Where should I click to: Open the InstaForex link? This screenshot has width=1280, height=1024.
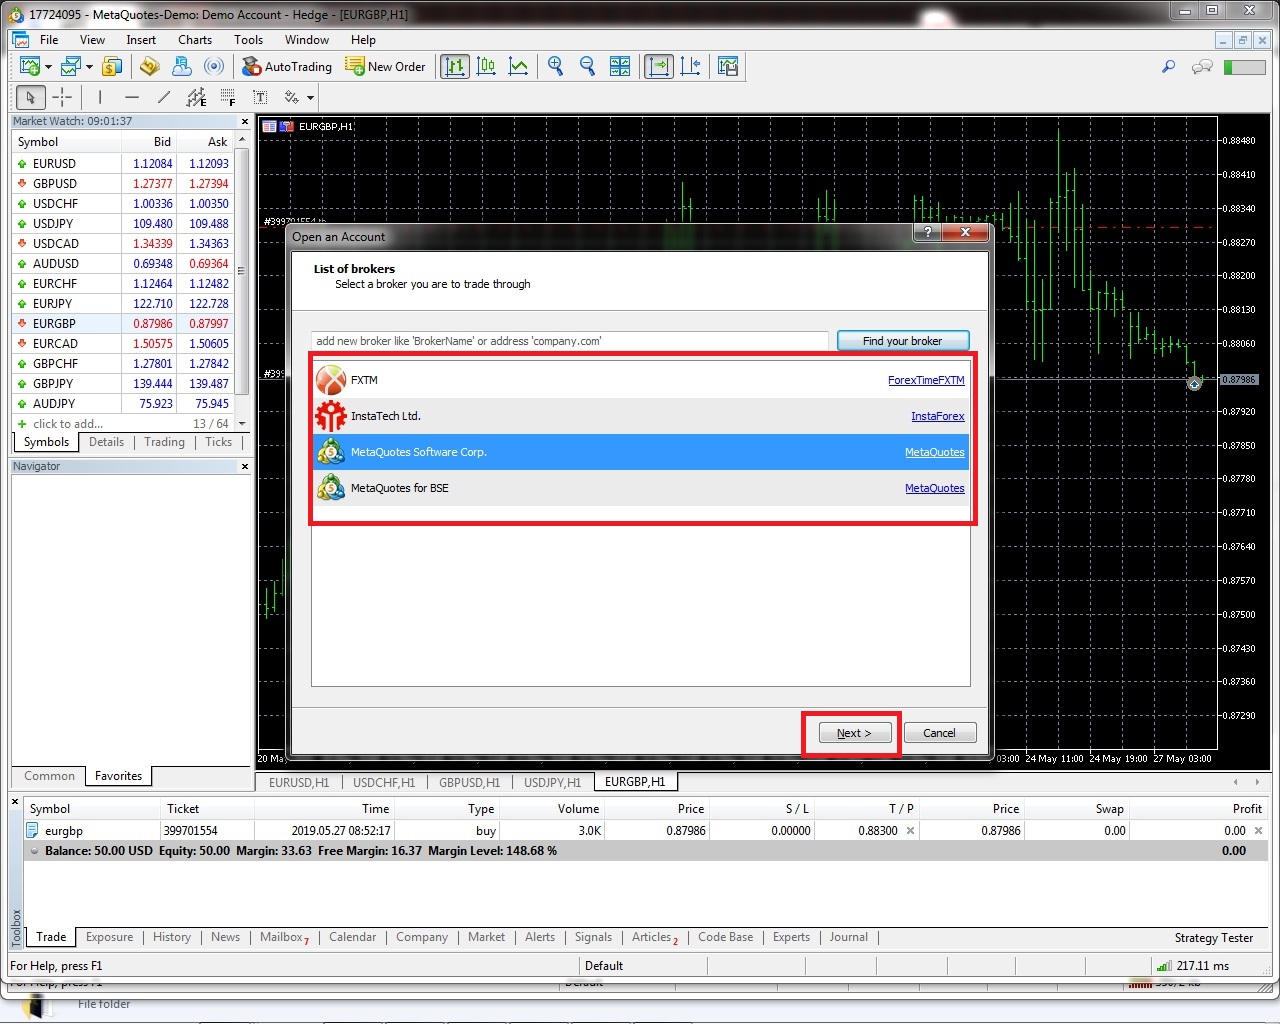[x=938, y=416]
